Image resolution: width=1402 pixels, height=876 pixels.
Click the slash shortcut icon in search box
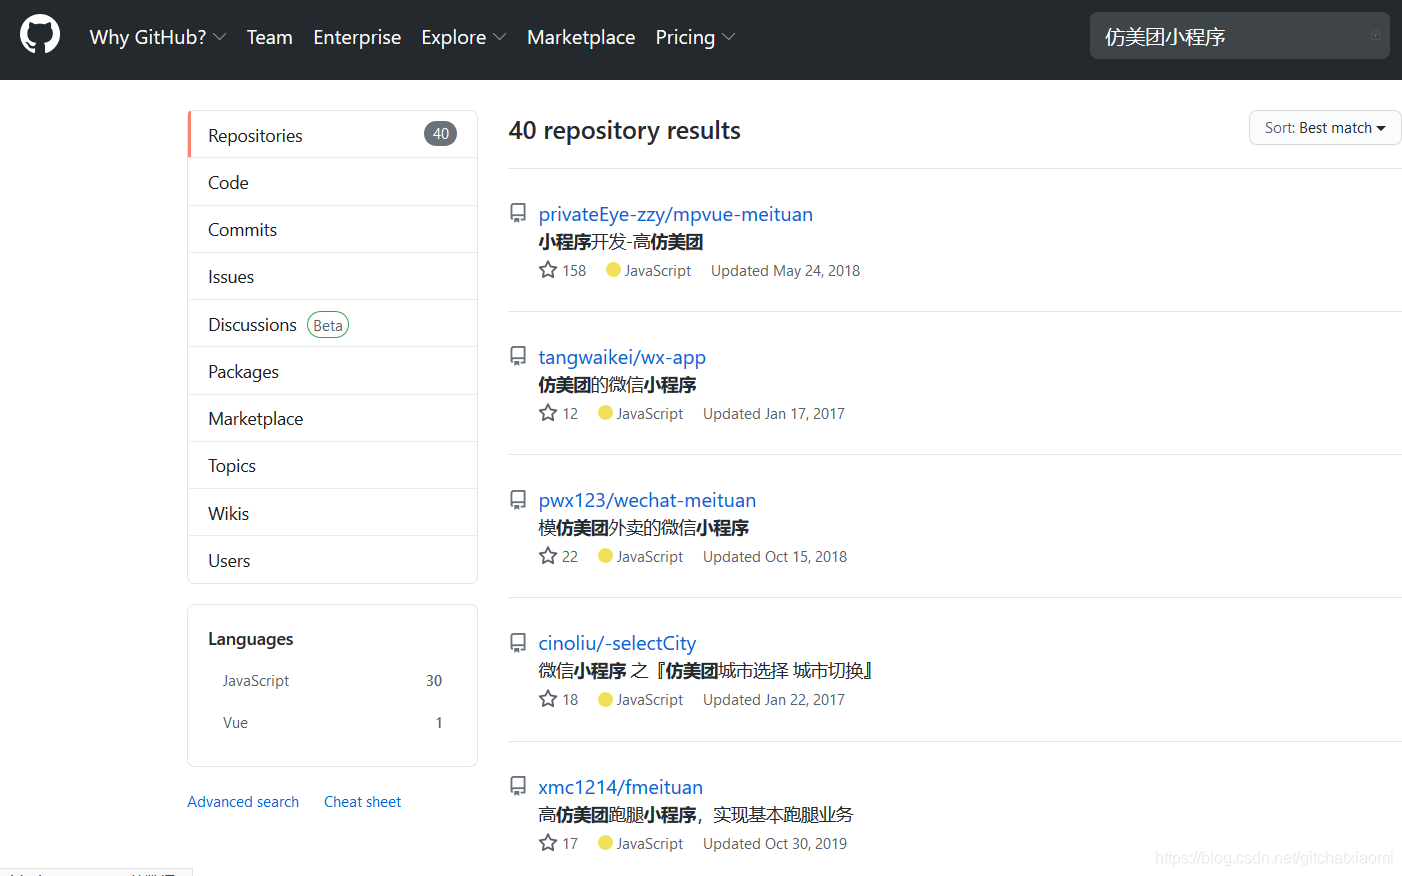pos(1375,36)
